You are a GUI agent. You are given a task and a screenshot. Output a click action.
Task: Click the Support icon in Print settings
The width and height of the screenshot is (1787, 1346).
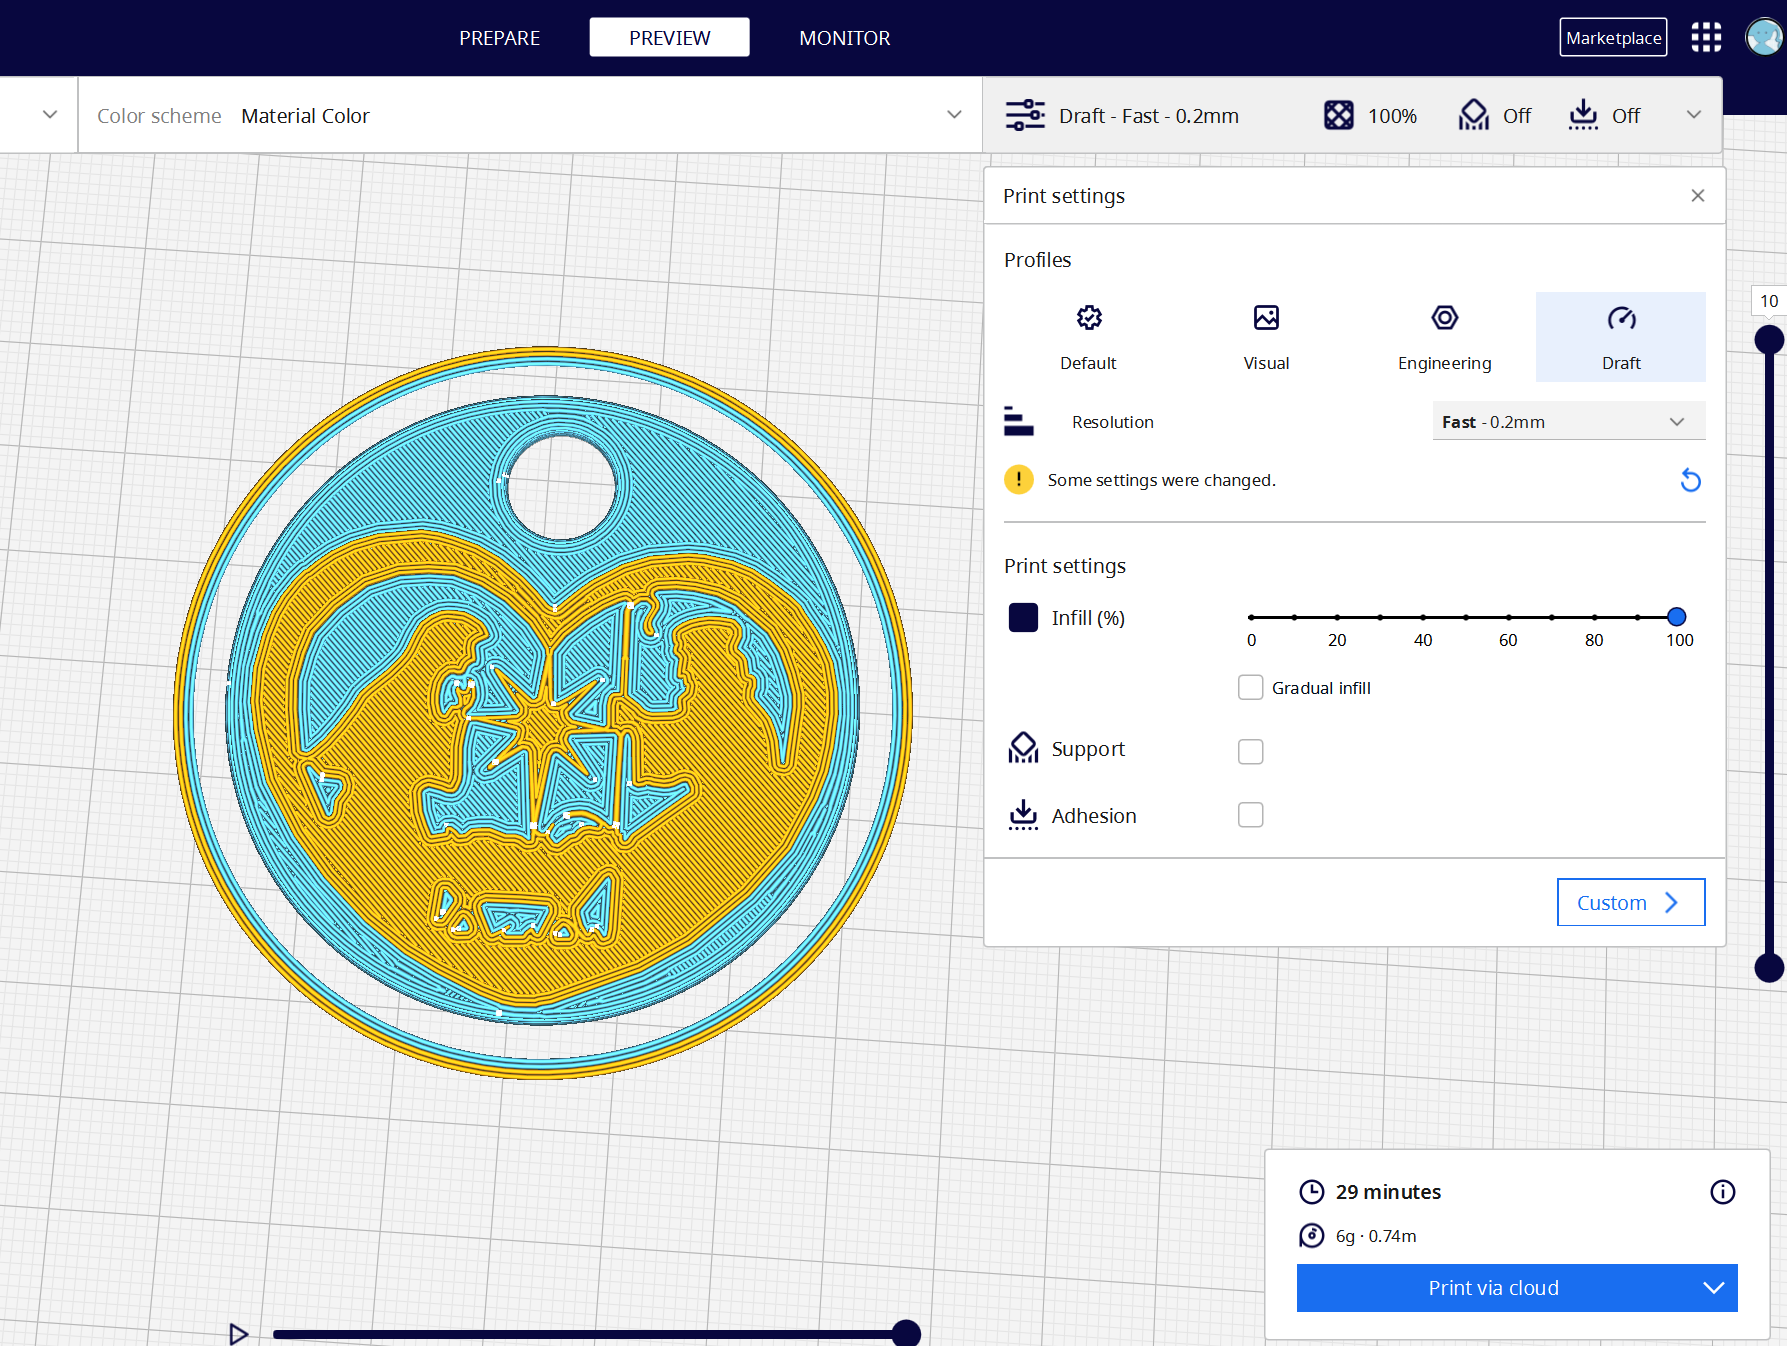coord(1023,748)
